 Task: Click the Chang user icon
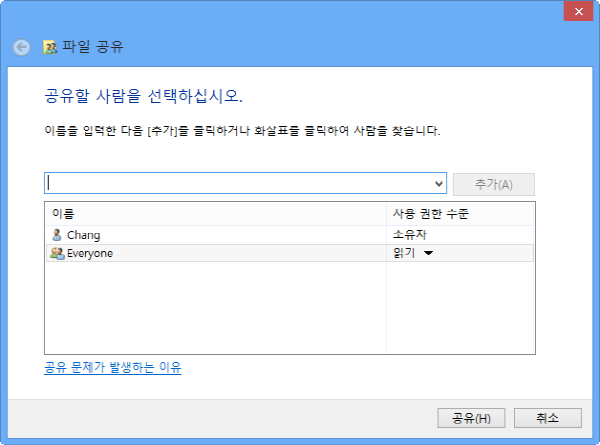tap(57, 235)
